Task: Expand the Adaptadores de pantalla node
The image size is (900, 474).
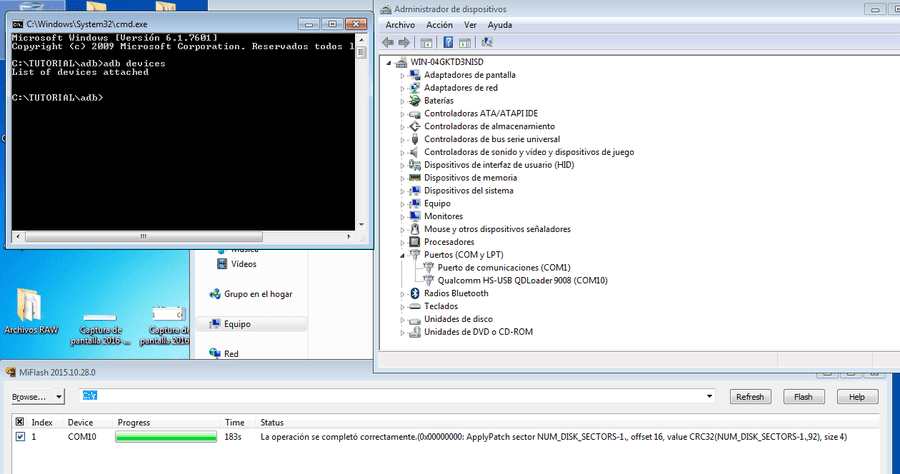Action: click(402, 76)
